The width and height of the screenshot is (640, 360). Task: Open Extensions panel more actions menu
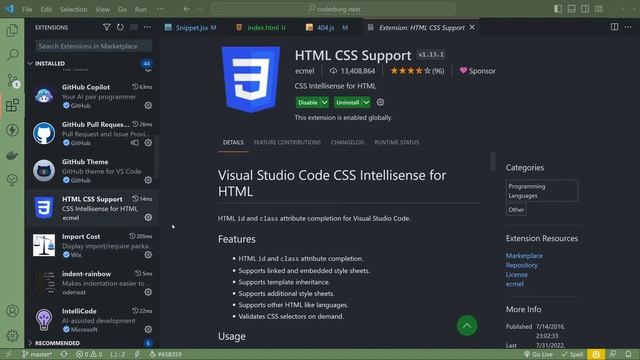click(147, 27)
